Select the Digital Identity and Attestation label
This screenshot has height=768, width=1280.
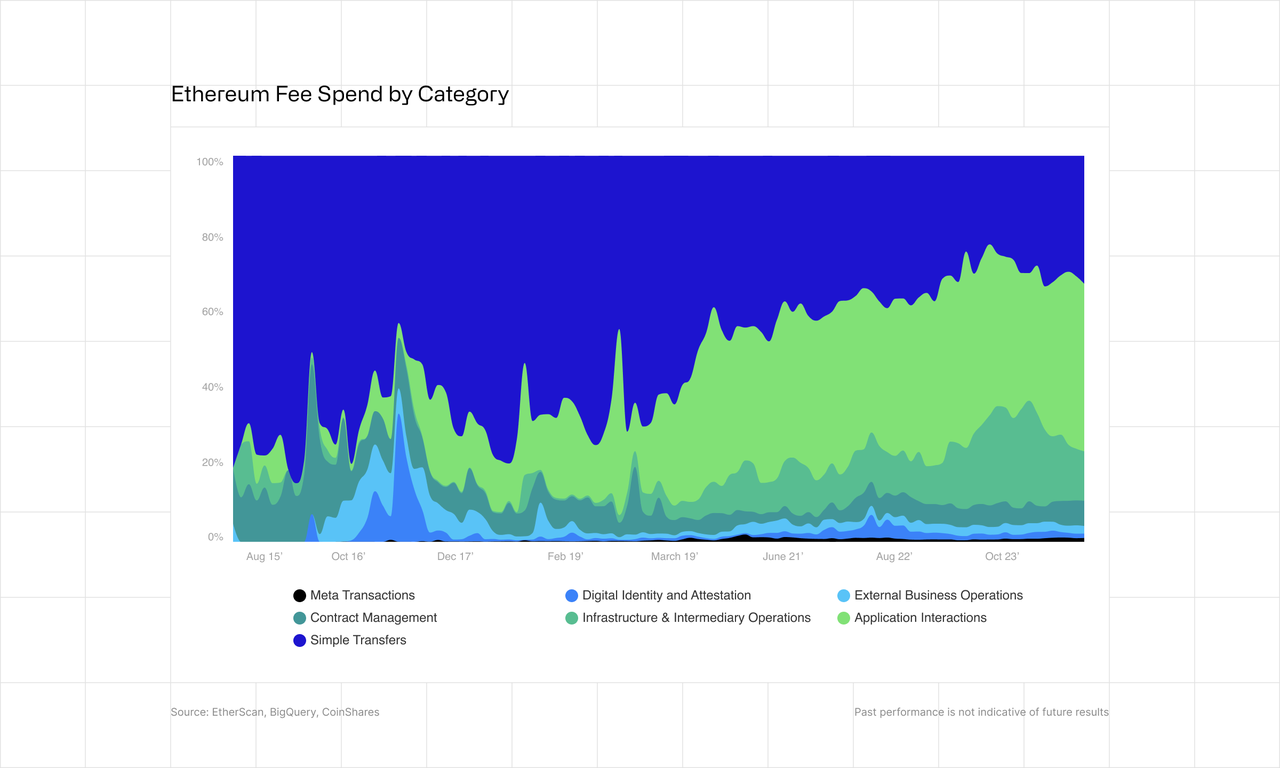click(x=666, y=596)
